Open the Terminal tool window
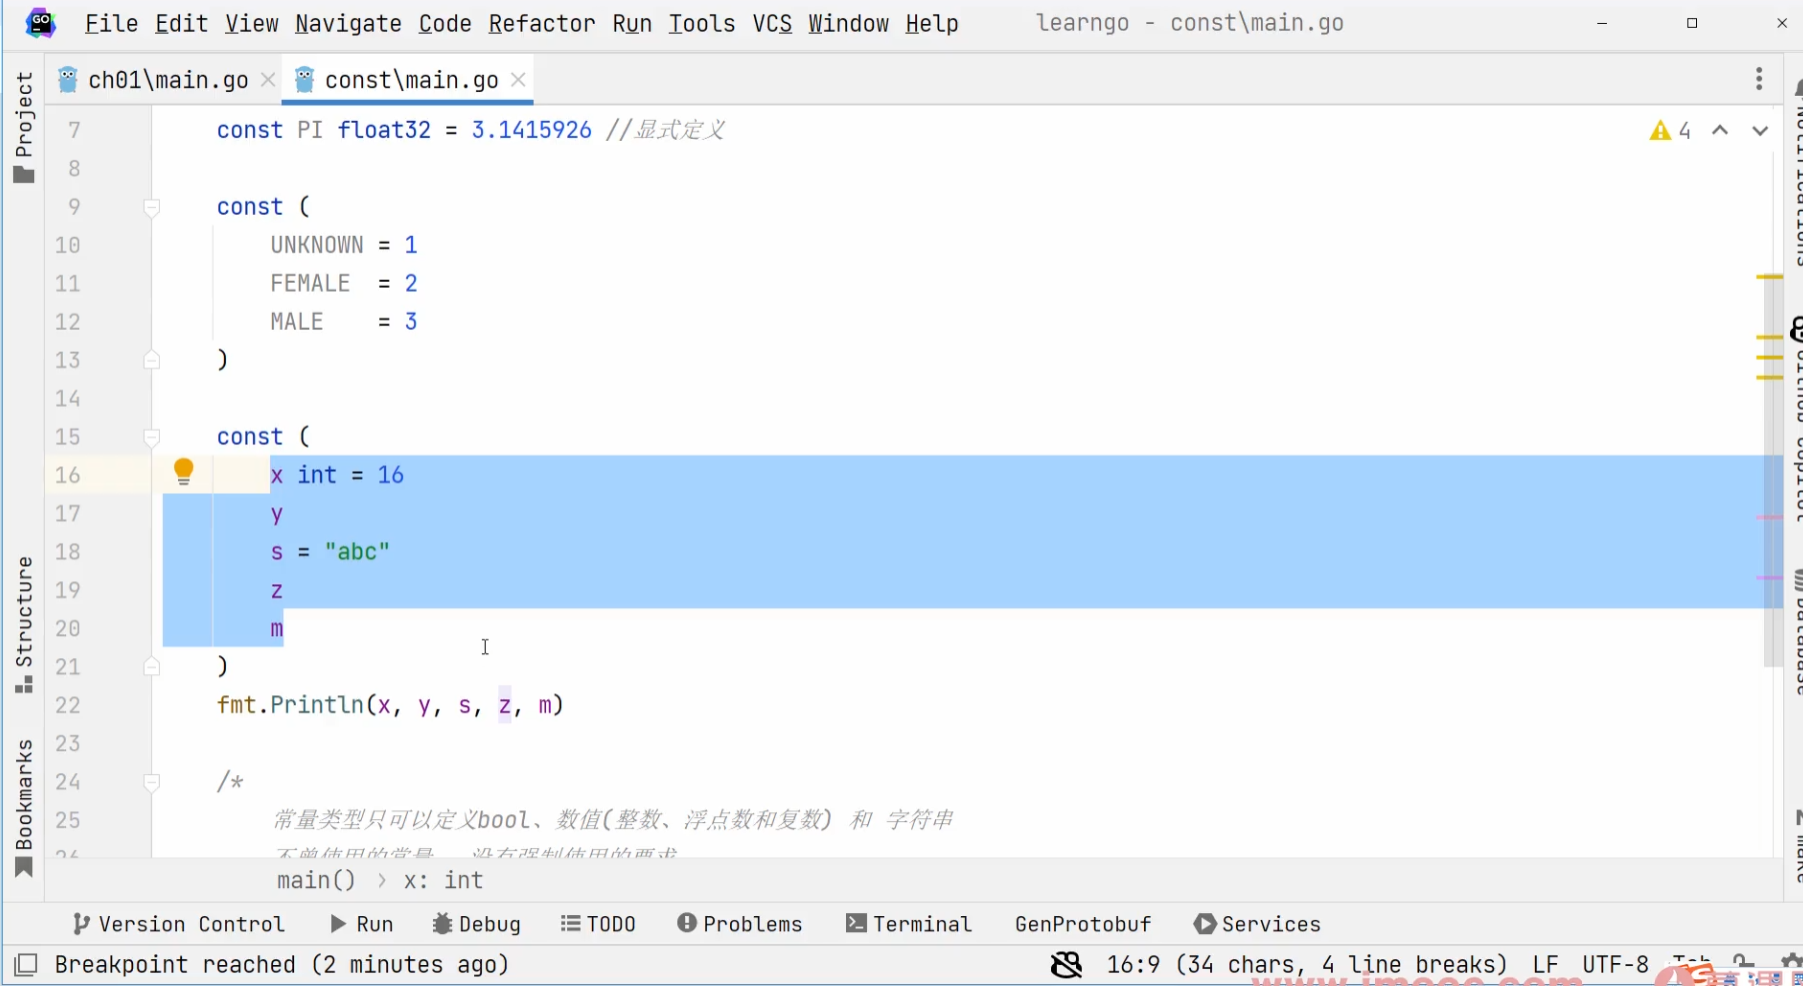 coord(909,924)
